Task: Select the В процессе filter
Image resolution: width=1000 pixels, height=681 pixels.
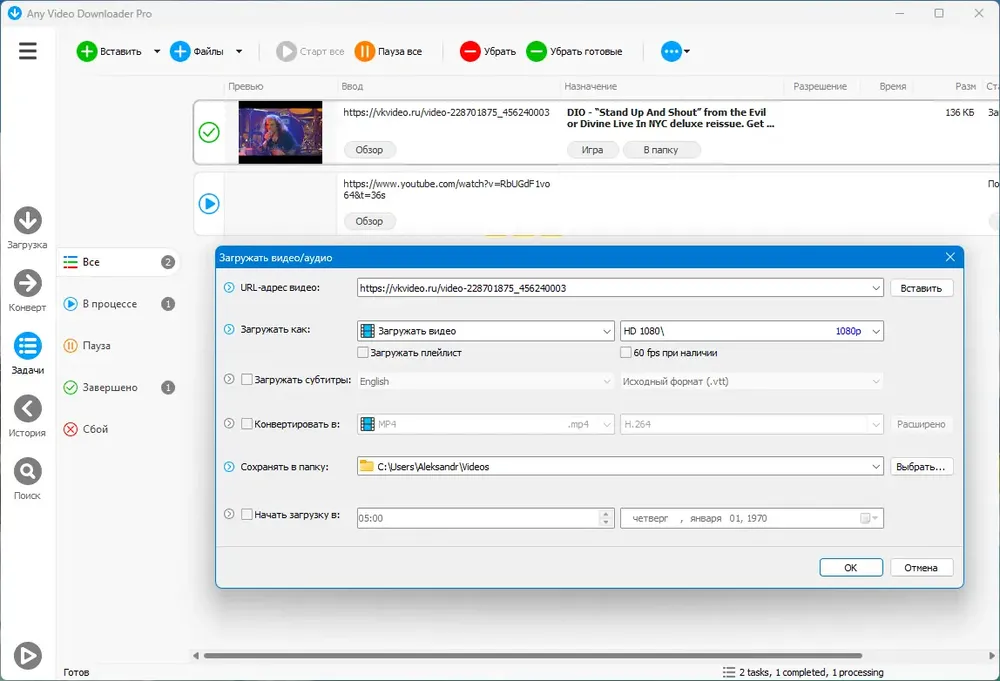Action: [x=119, y=304]
